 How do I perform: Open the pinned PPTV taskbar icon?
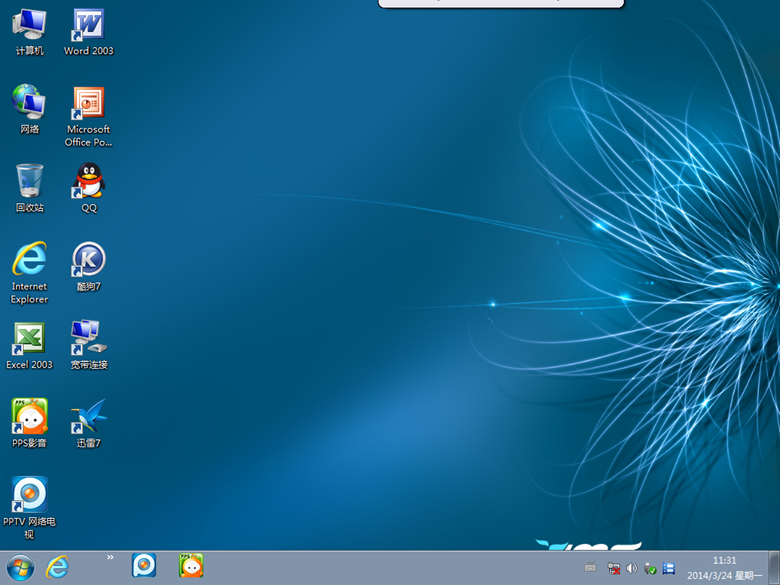[x=144, y=566]
